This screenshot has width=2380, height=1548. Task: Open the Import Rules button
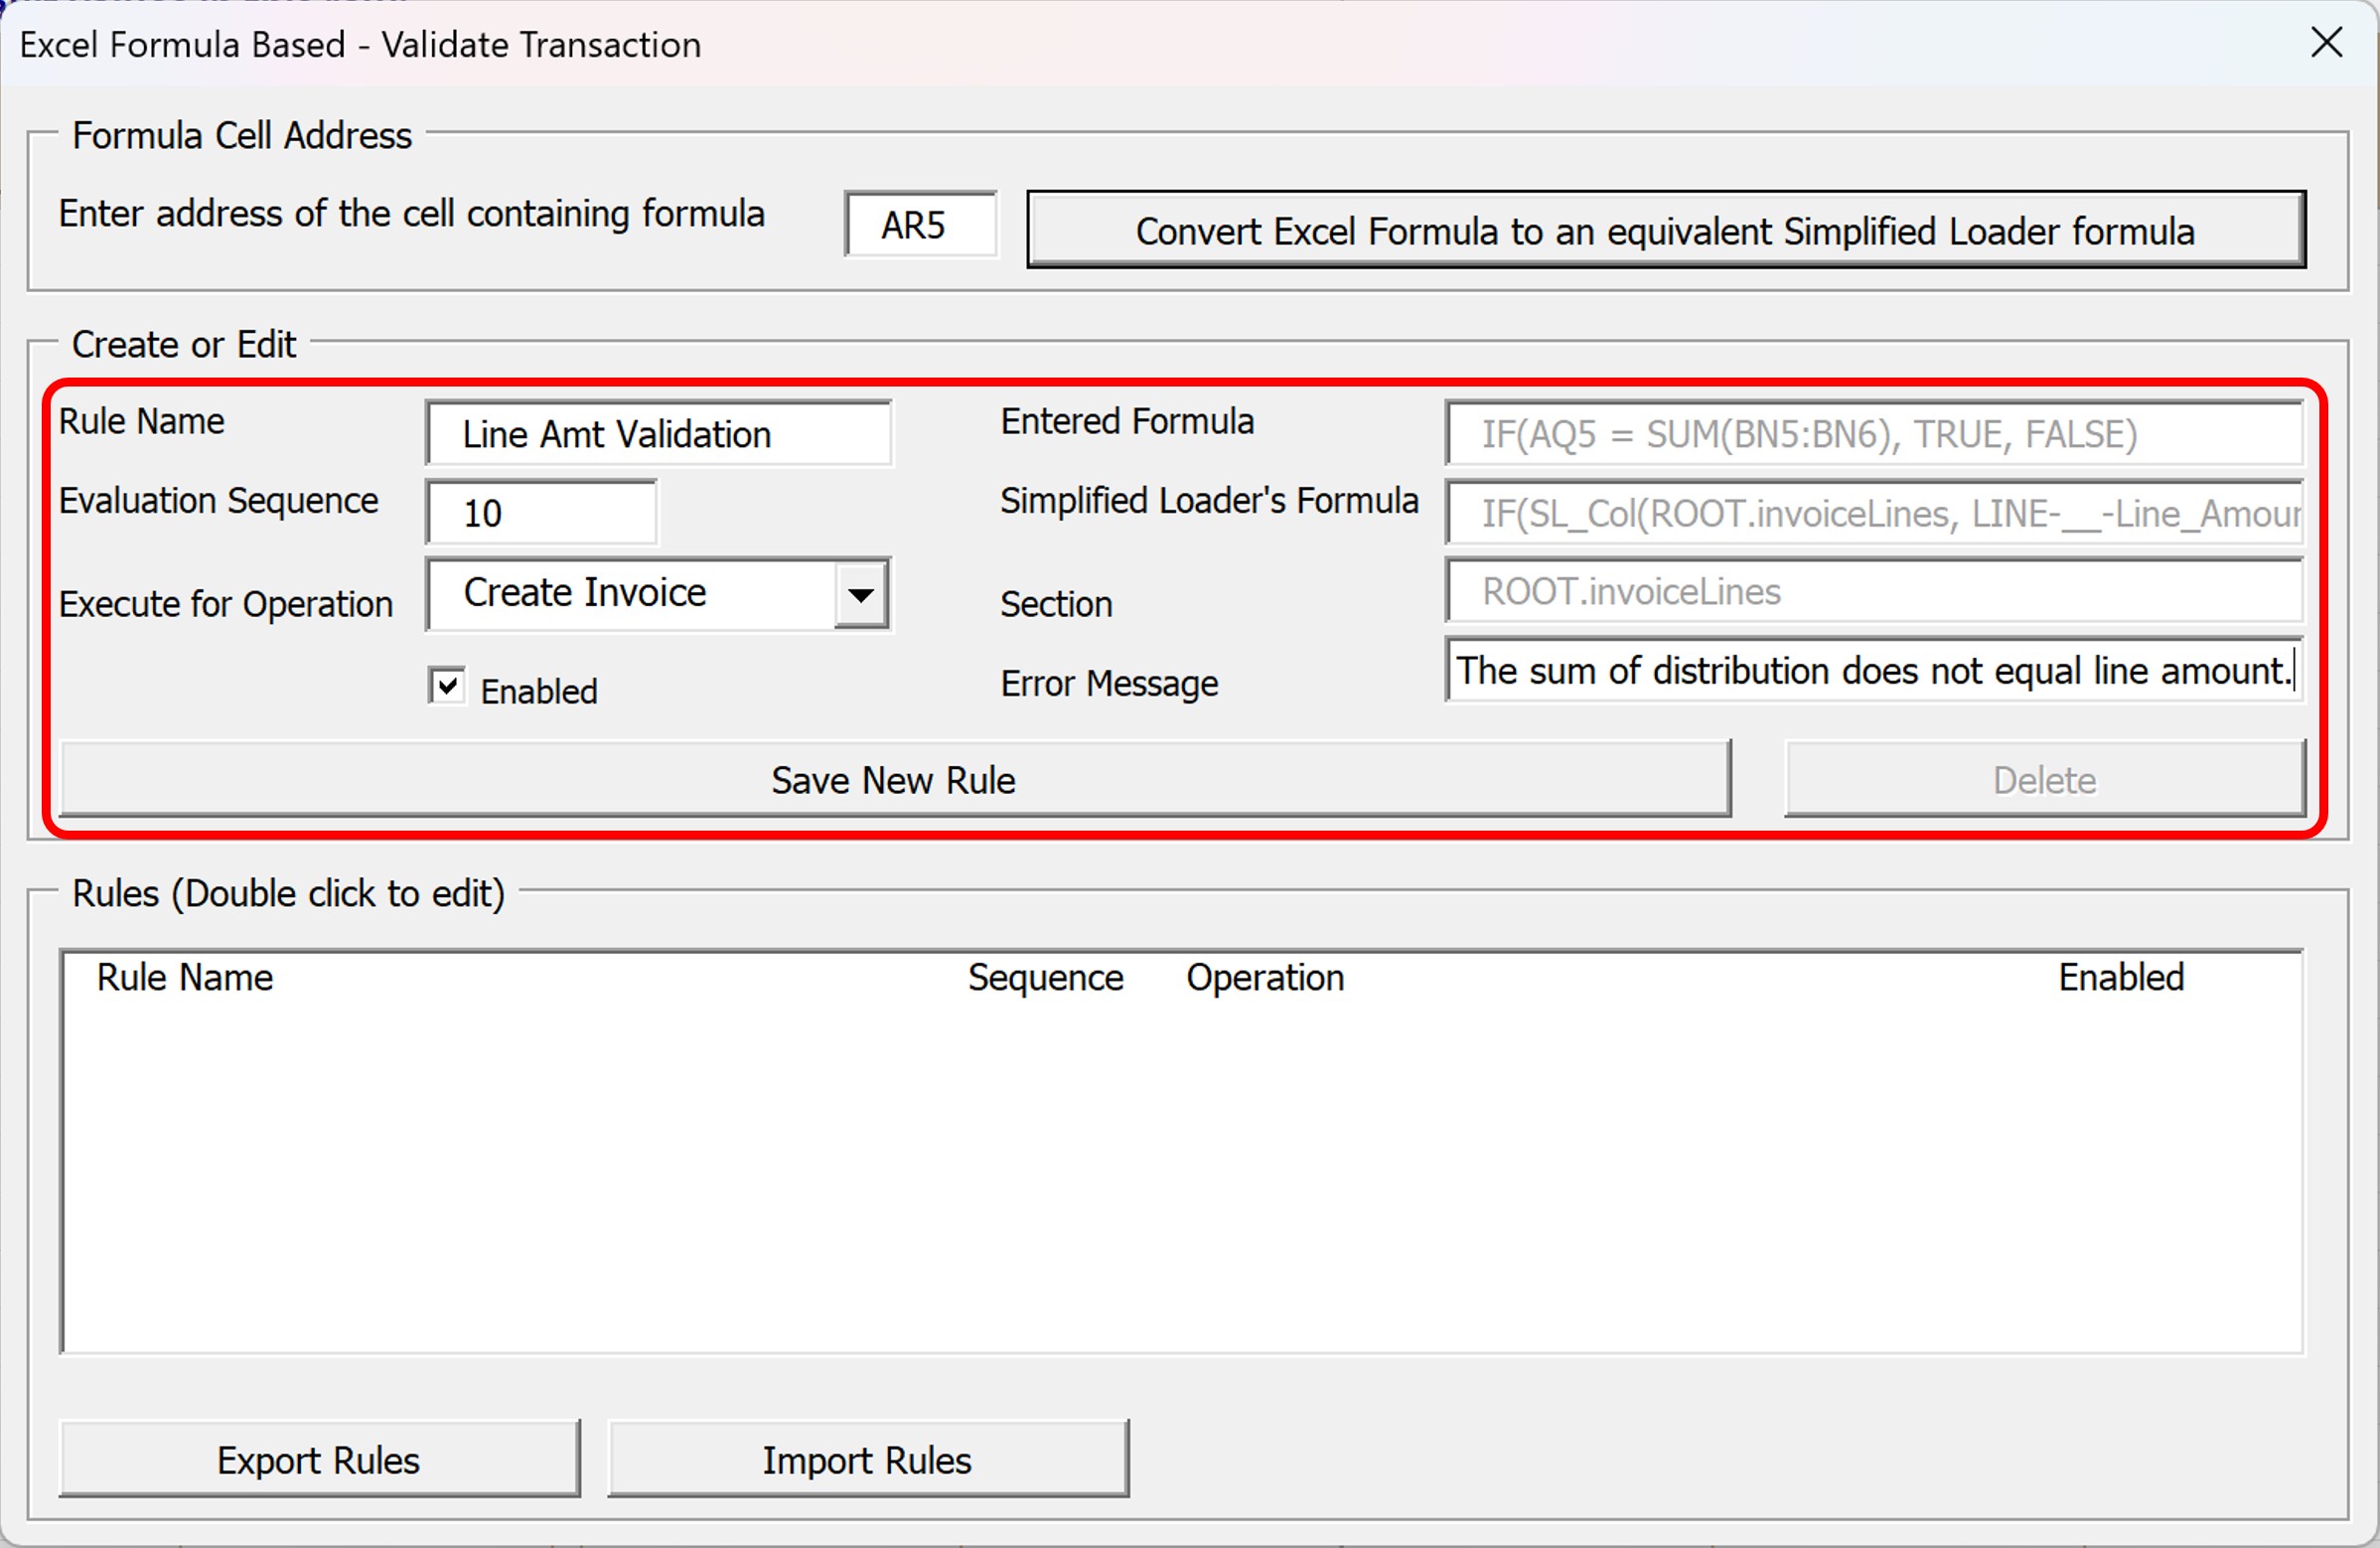[867, 1459]
